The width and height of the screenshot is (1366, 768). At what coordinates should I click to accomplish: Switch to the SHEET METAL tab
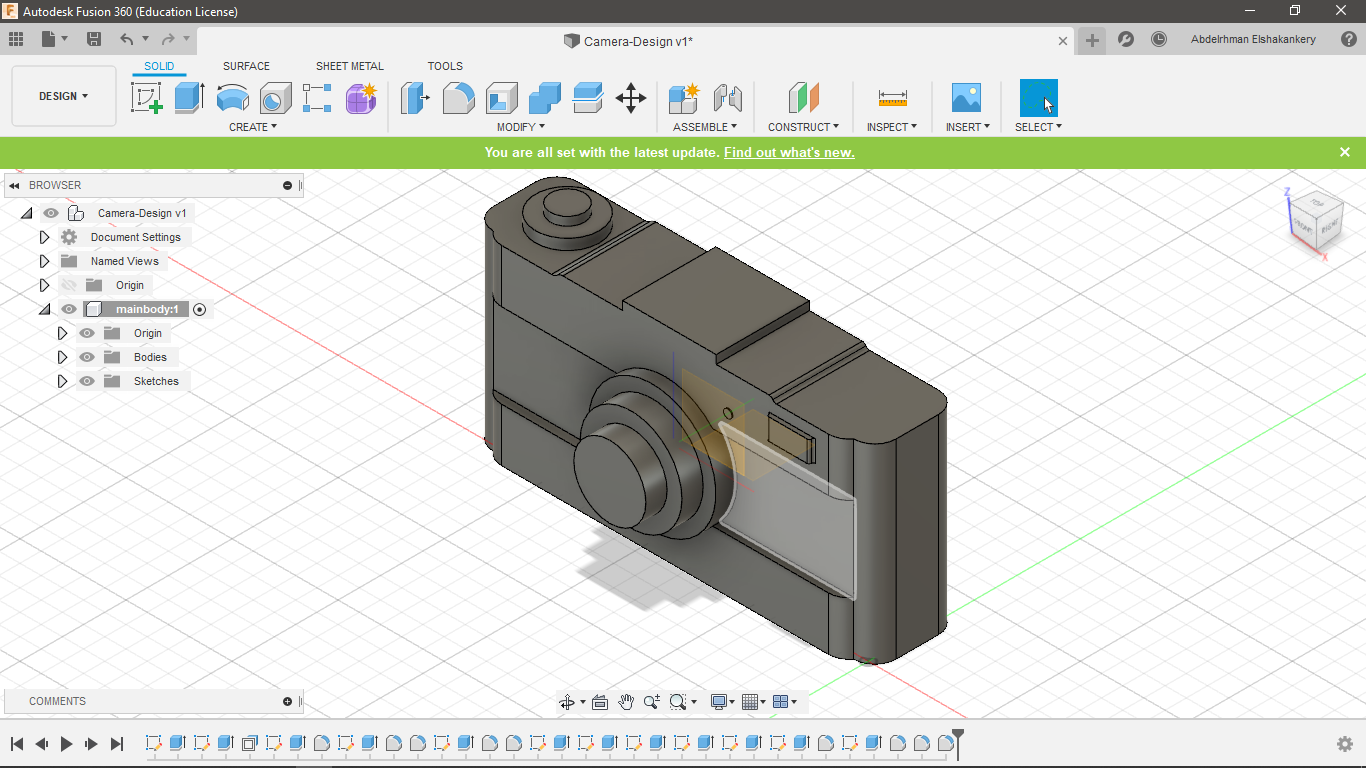(x=349, y=66)
